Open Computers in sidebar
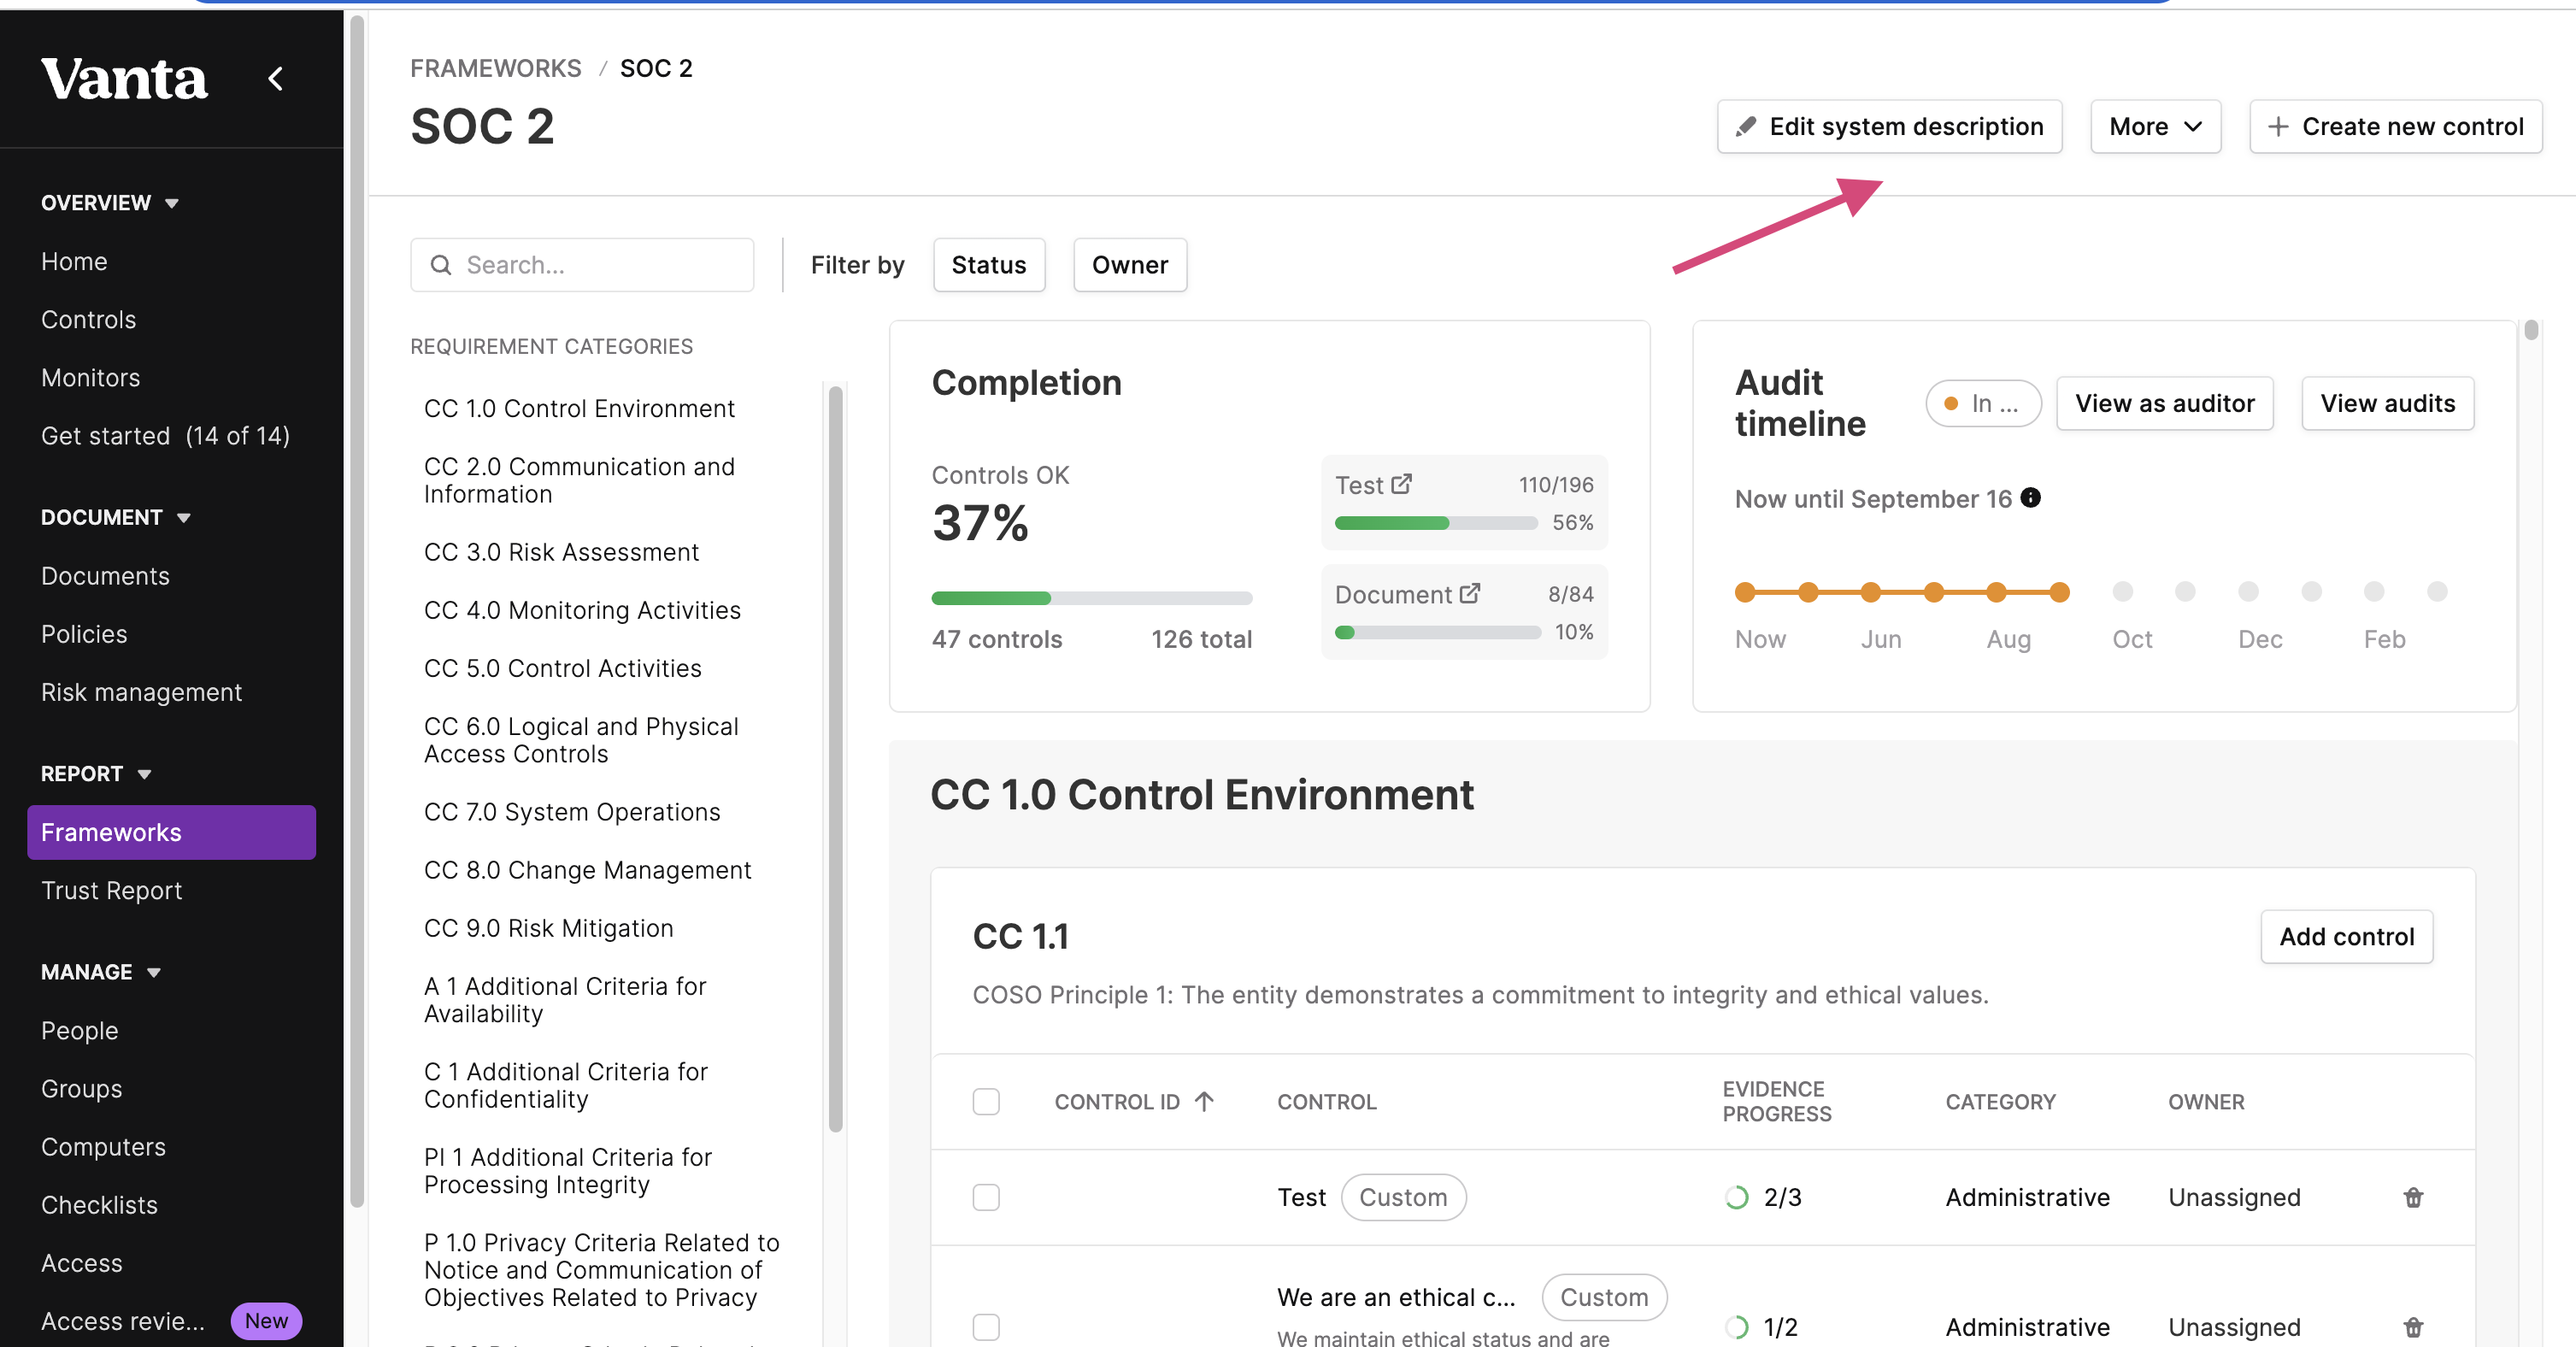This screenshot has height=1347, width=2576. click(x=103, y=1146)
